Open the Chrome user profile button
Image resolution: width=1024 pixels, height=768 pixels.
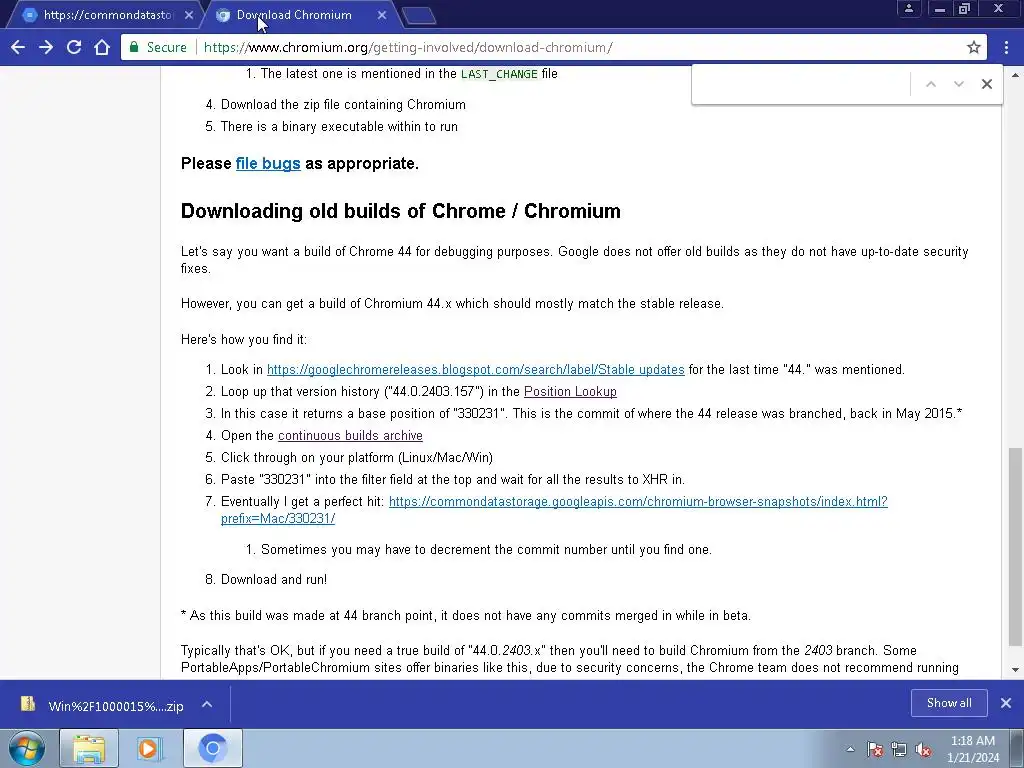908,9
